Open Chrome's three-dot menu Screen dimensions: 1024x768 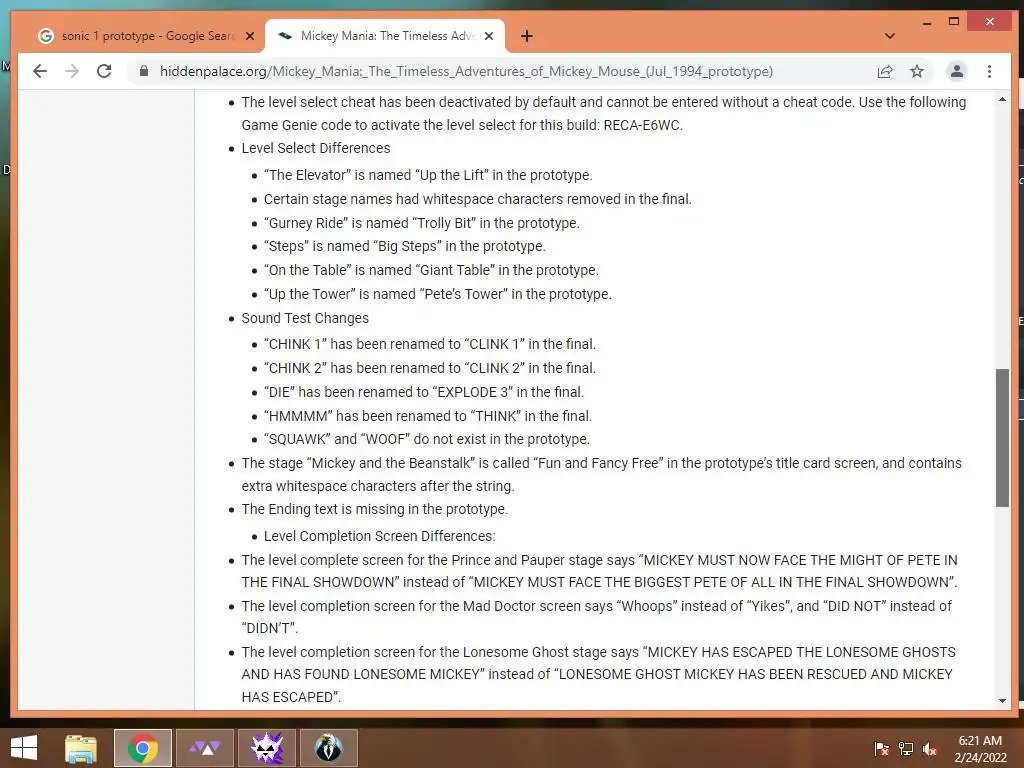[989, 71]
